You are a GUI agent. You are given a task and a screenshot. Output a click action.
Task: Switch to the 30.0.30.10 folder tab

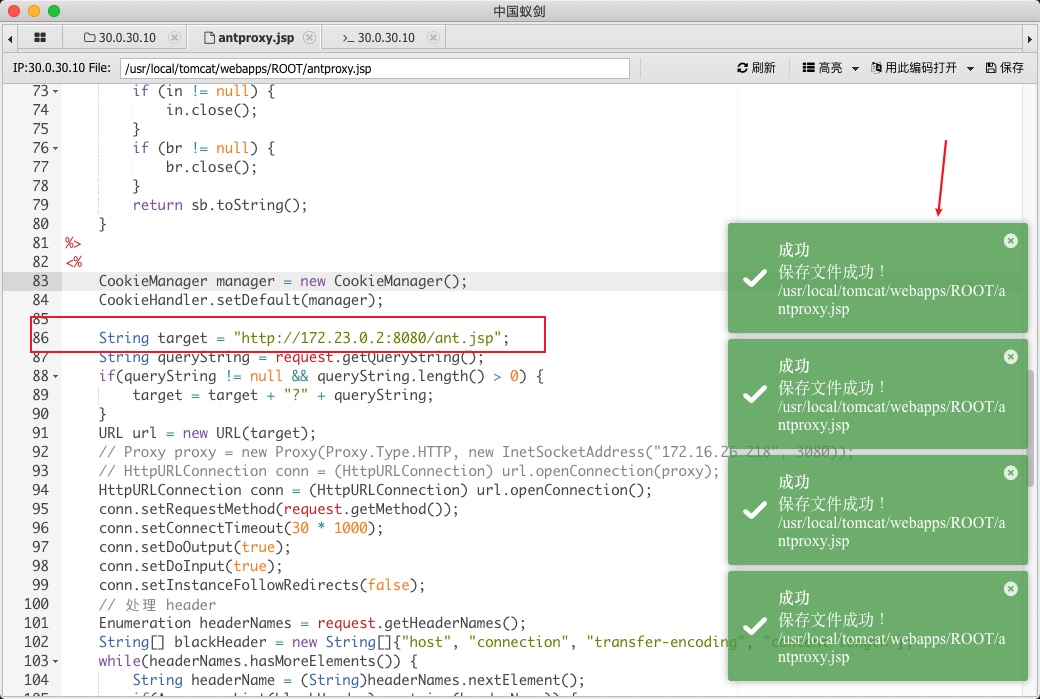pyautogui.click(x=120, y=38)
